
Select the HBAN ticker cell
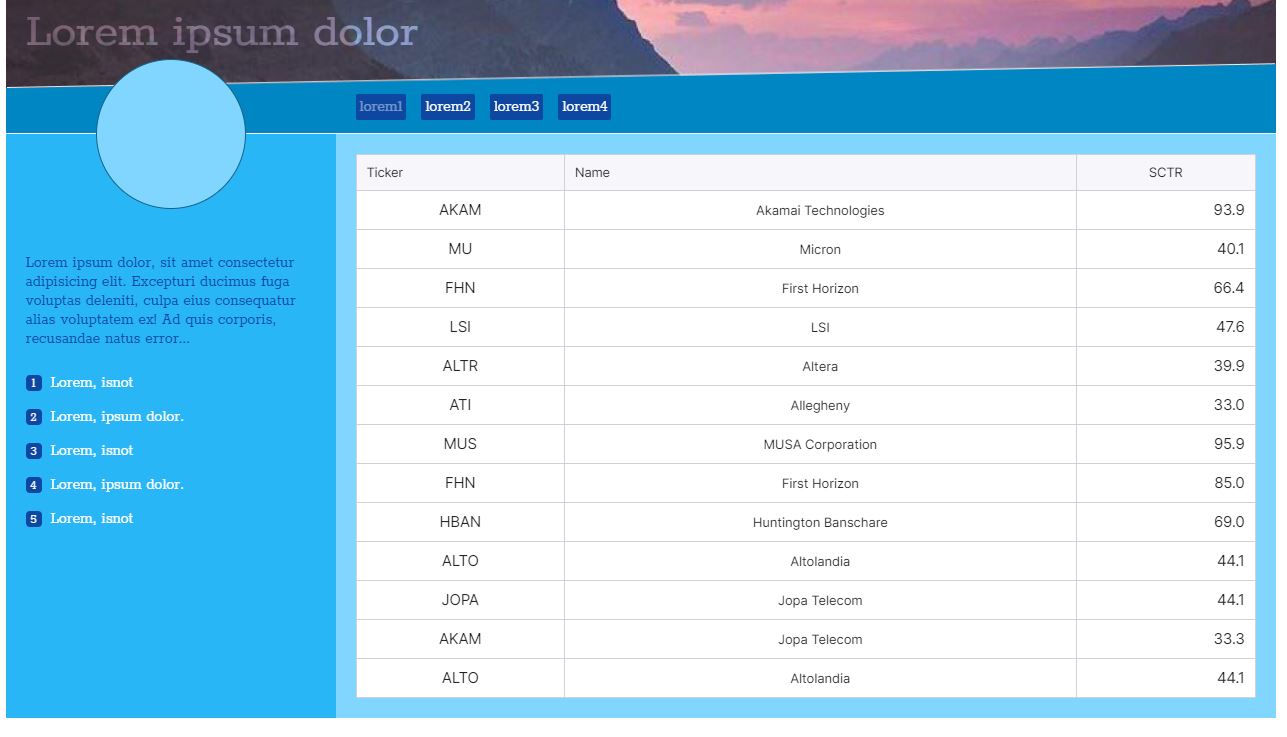[460, 522]
